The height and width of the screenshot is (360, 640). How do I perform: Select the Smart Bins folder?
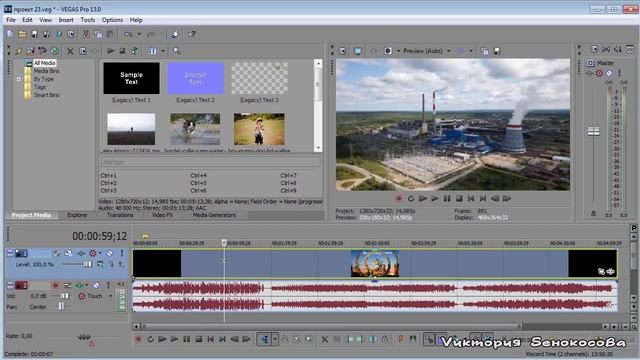point(47,95)
